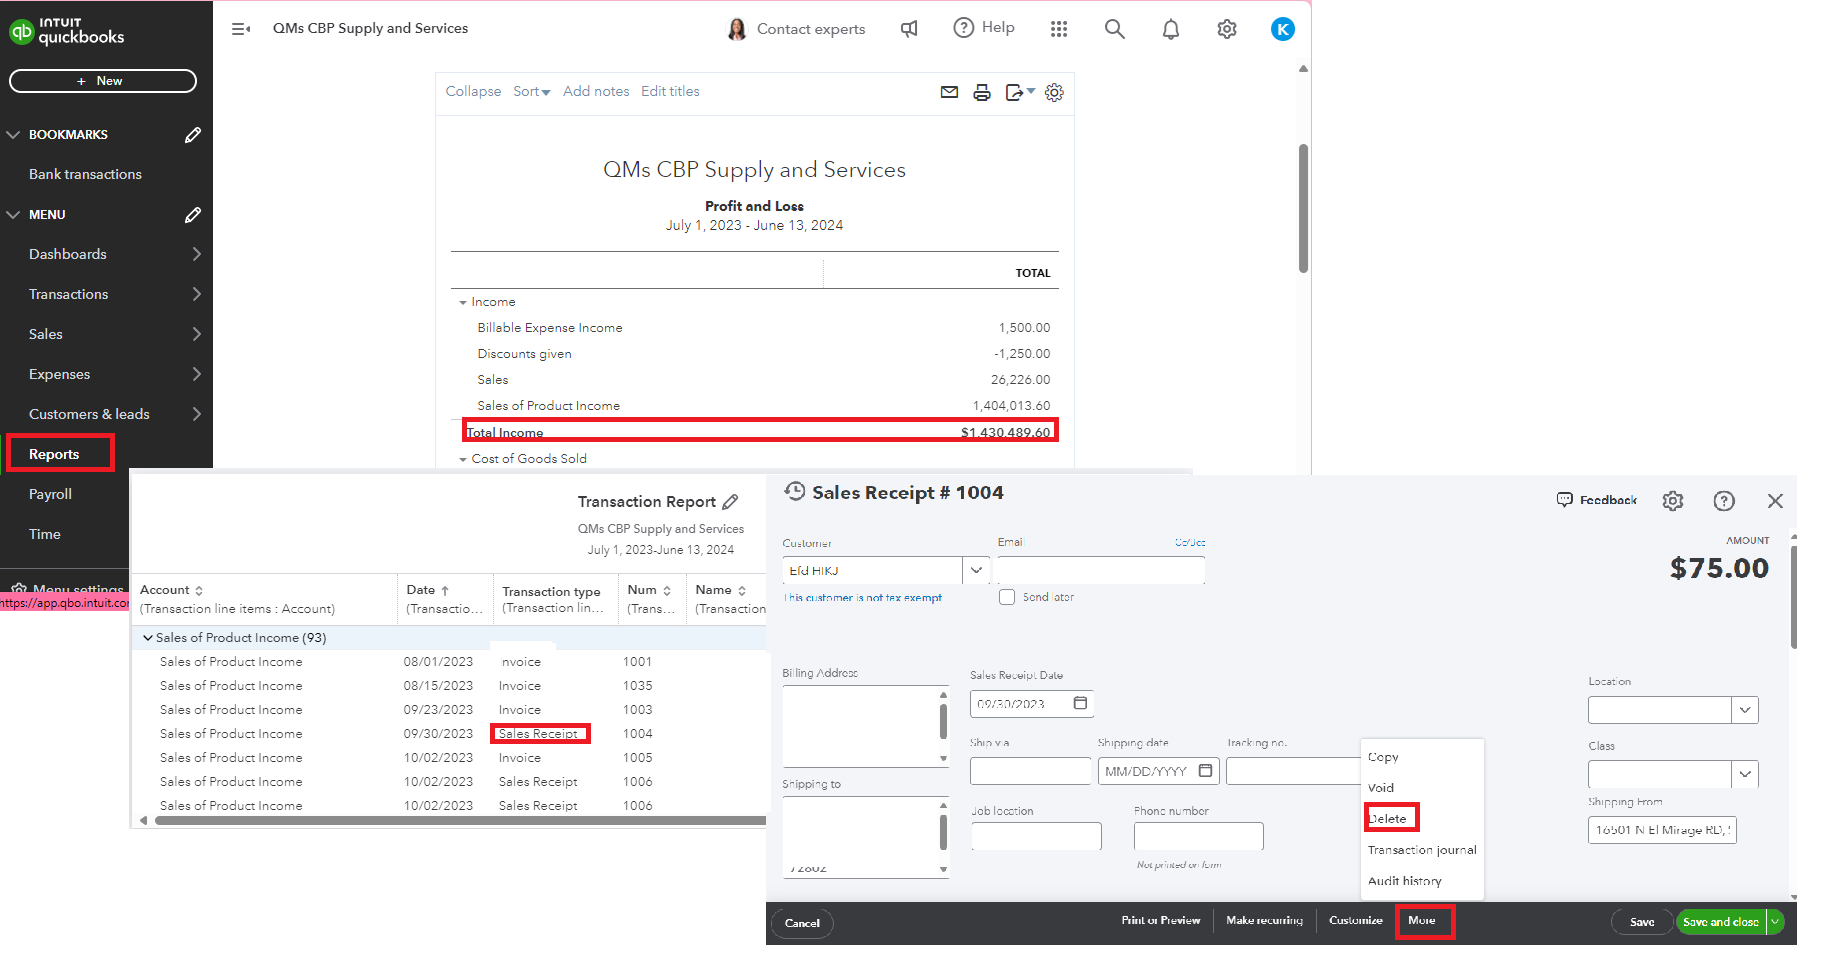This screenshot has height=960, width=1828.
Task: Collapse the Income section
Action: [x=461, y=301]
